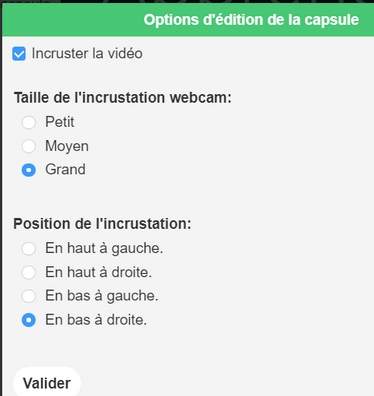
Task: Click the 'Petit' size label text
Action: point(60,122)
